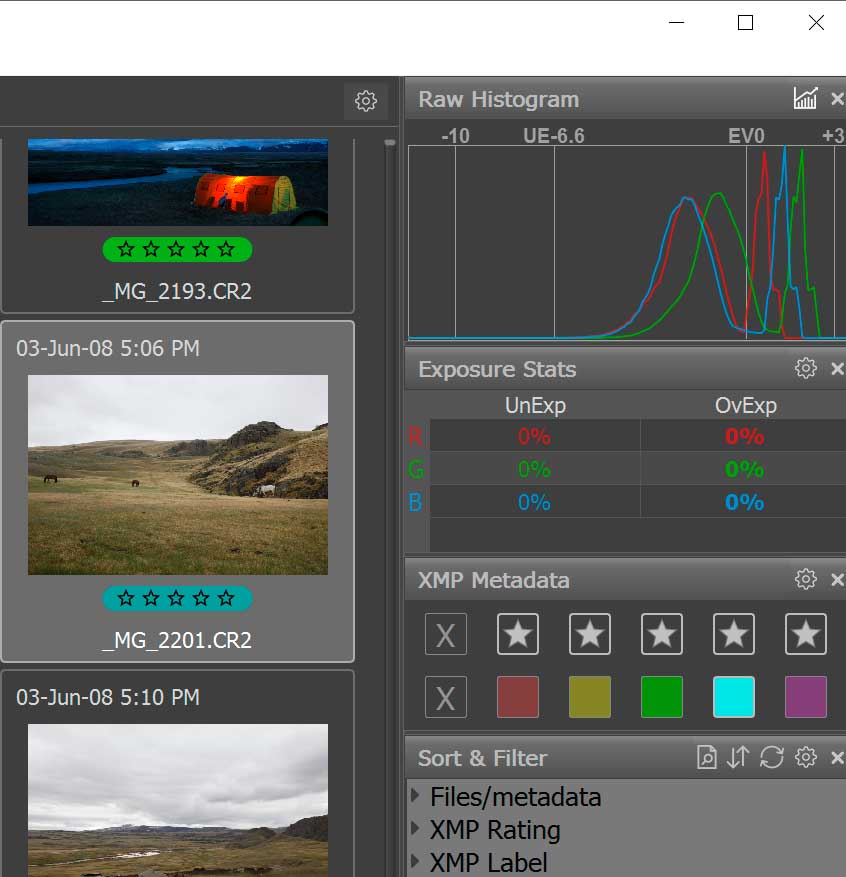Screen dimensions: 846x877
Task: Click the star rating bar under _MG_2193.CR2
Action: pos(177,249)
